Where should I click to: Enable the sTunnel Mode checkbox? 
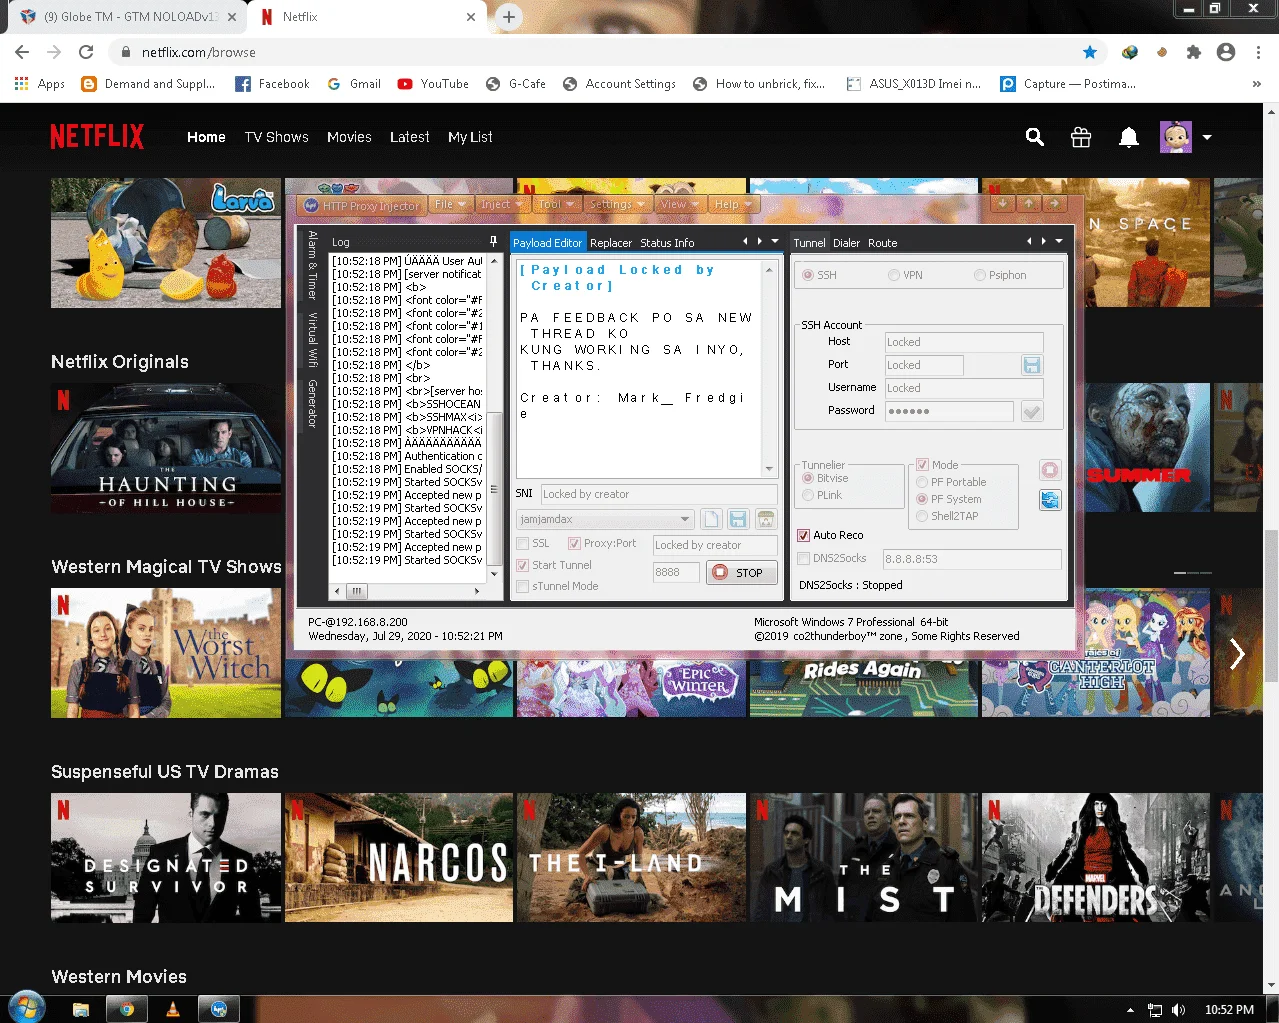(522, 586)
